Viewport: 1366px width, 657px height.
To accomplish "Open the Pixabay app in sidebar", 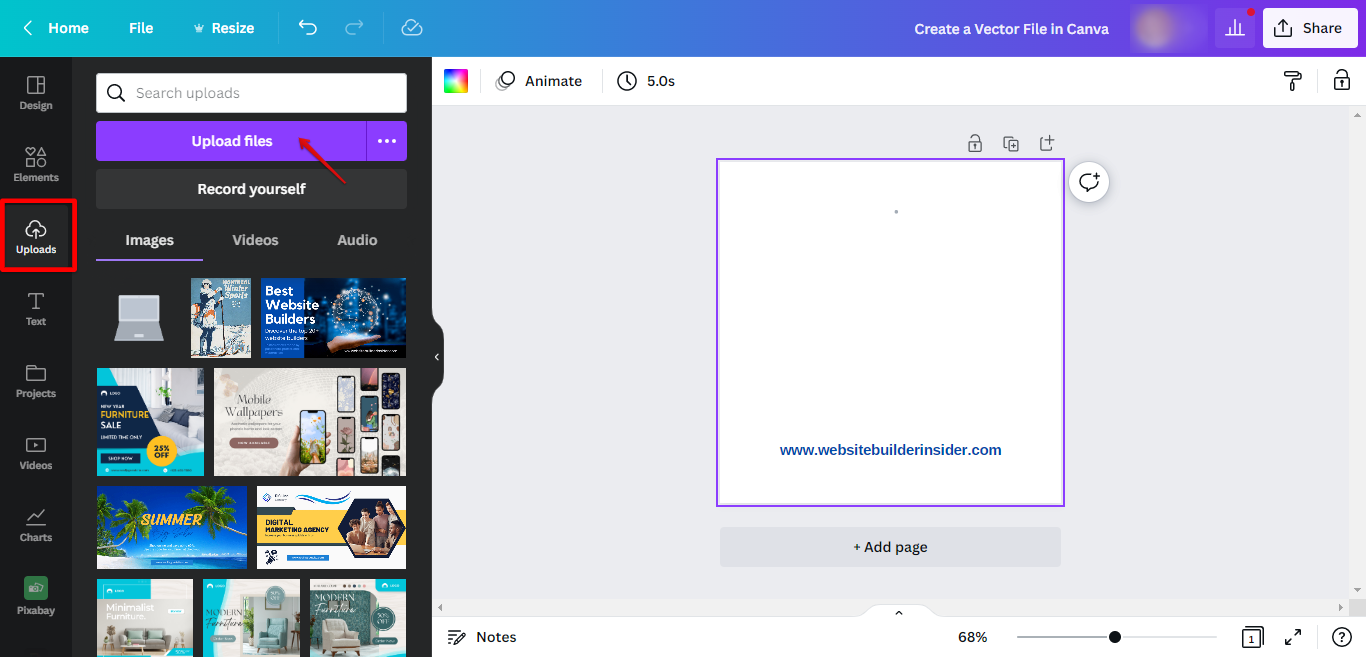I will [x=36, y=597].
